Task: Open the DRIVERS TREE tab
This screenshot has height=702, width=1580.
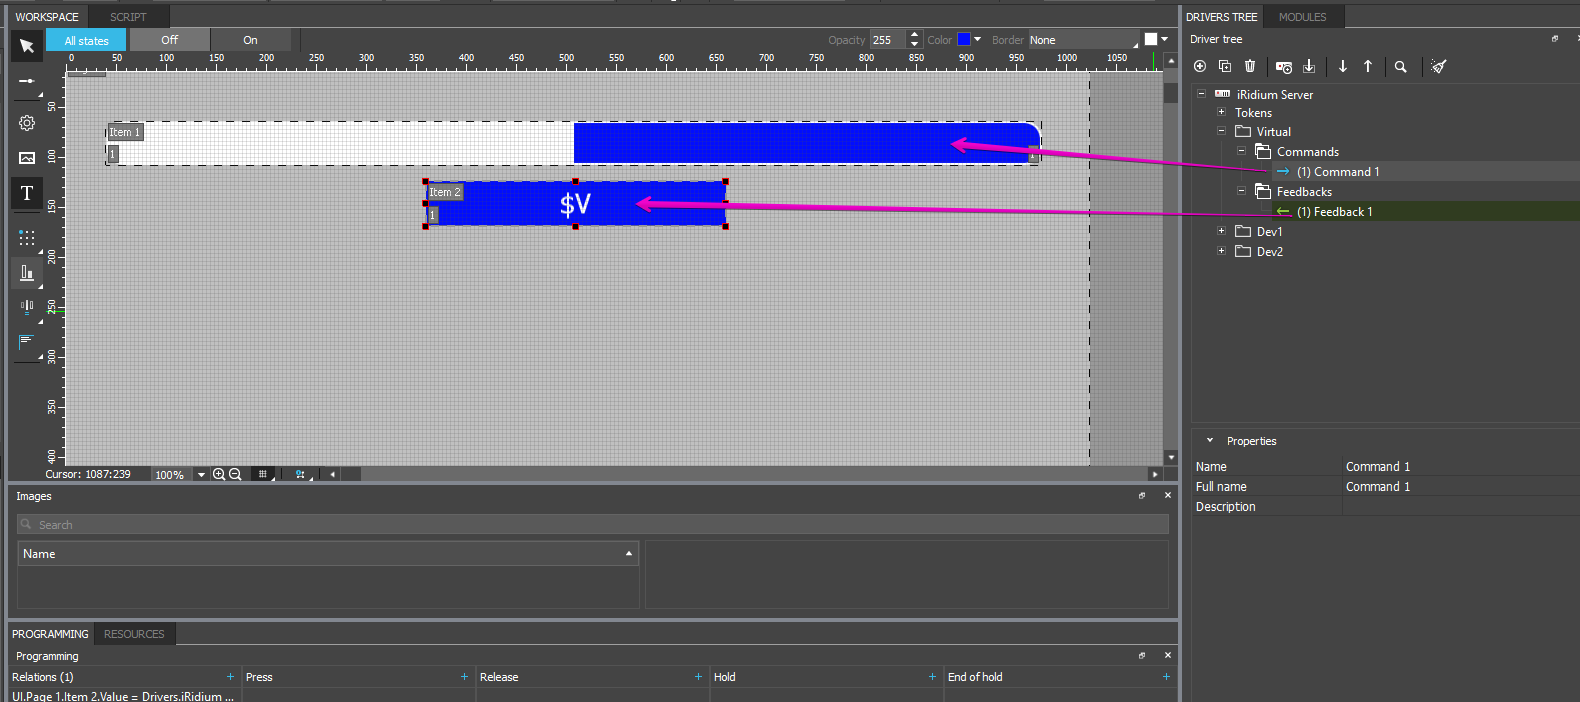Action: [x=1222, y=17]
